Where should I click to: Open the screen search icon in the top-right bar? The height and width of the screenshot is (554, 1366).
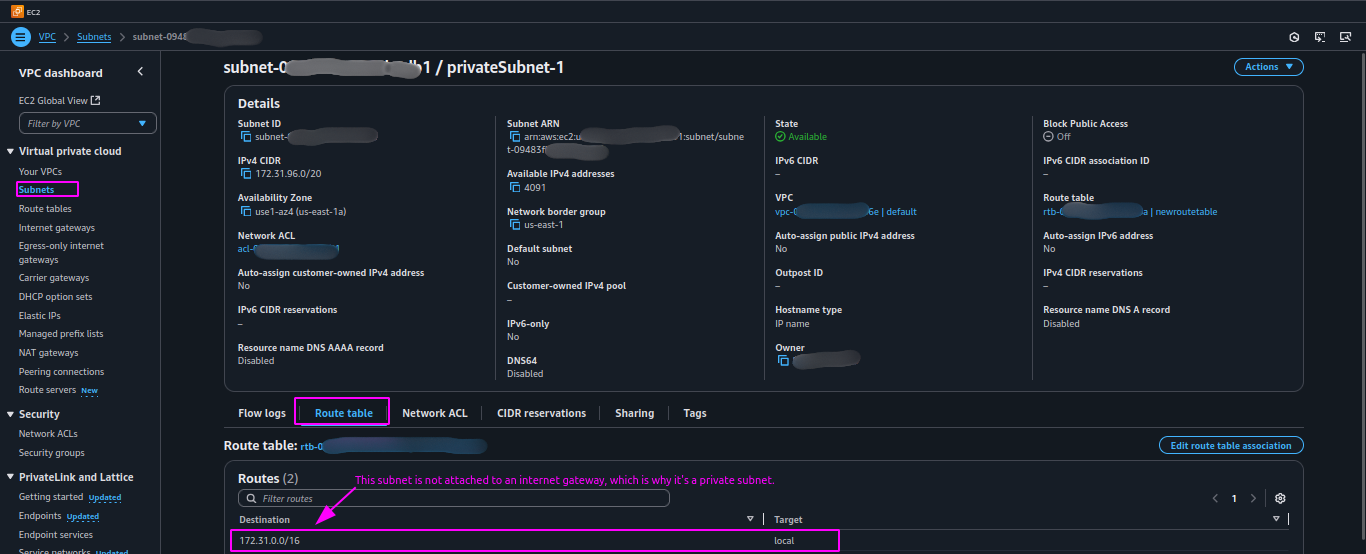1345,37
